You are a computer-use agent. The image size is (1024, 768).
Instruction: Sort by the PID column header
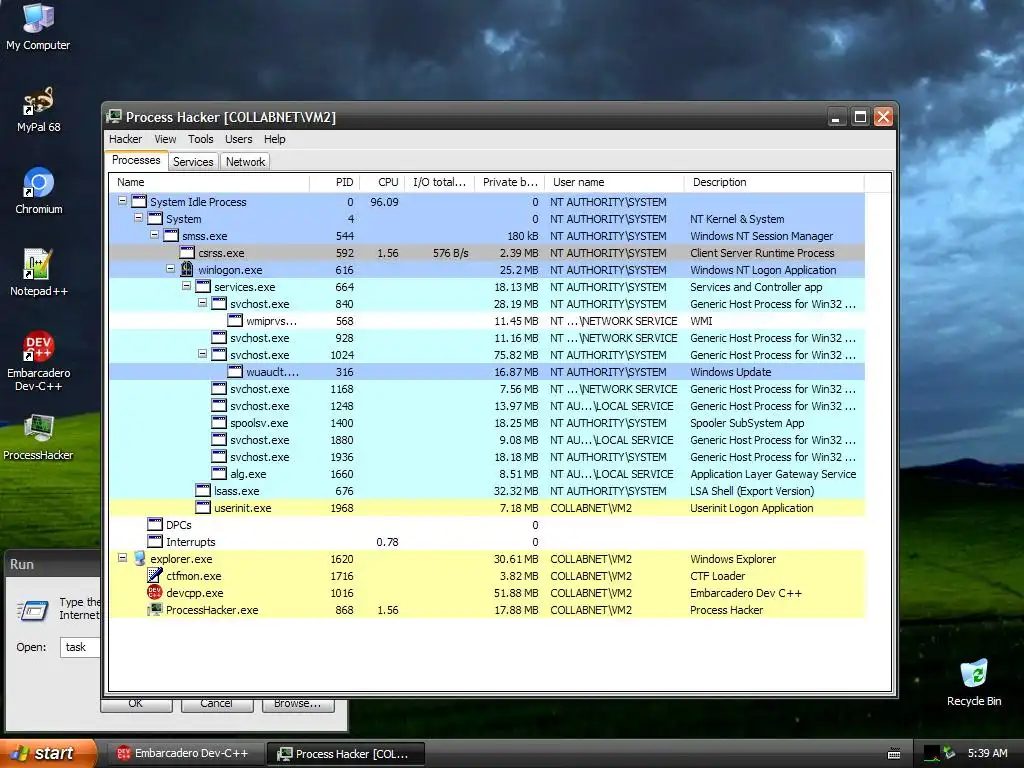click(333, 182)
